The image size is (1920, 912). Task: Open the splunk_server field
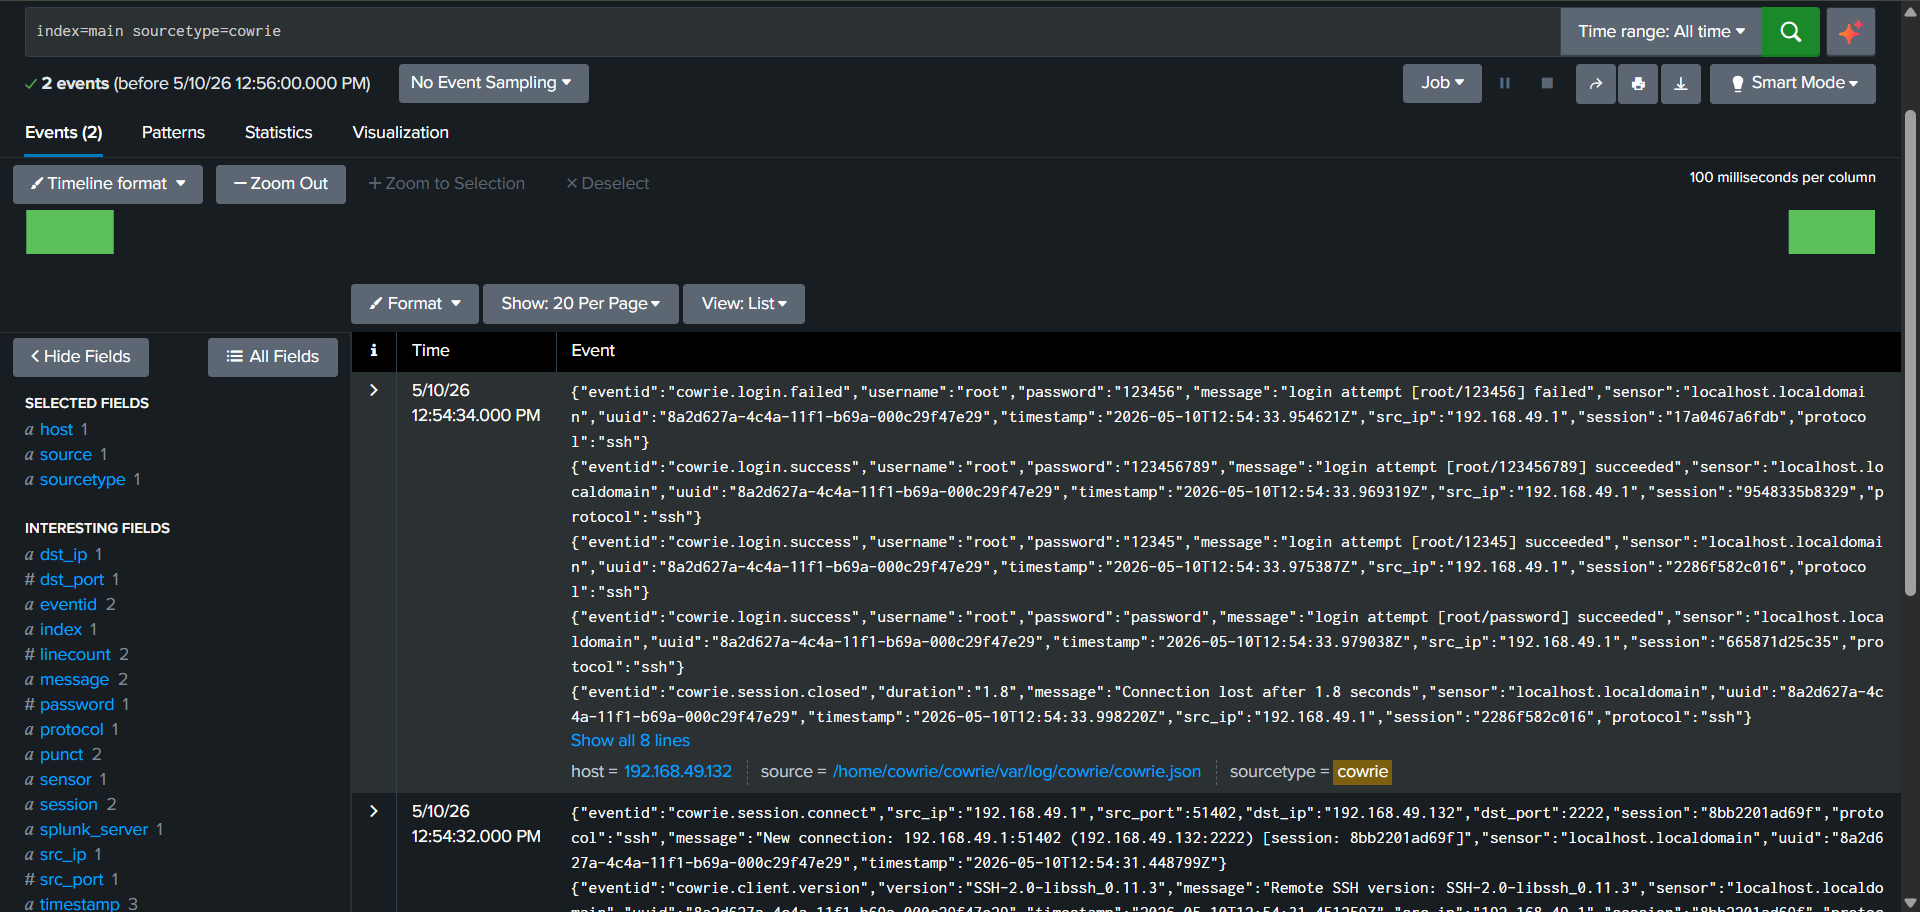tap(94, 830)
